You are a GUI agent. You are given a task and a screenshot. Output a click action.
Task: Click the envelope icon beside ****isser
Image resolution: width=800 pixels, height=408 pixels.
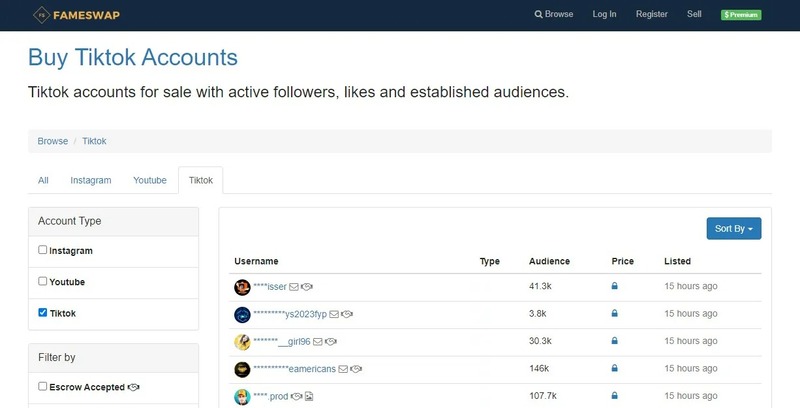[294, 287]
